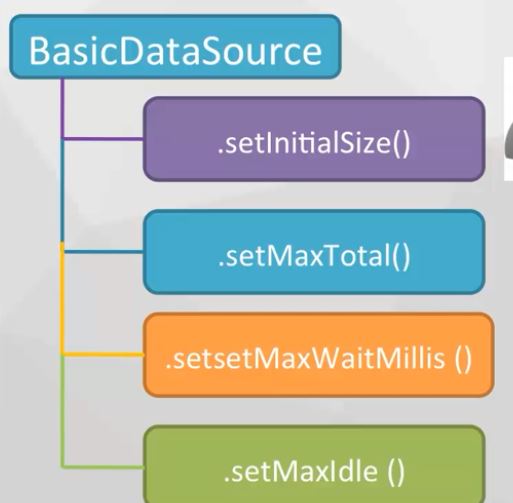Click the blue horizontal connector to setMaxTotal
This screenshot has height=503, width=513.
point(103,251)
